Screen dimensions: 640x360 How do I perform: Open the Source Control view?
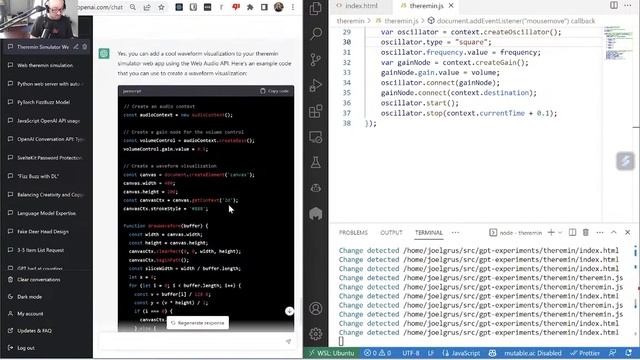click(316, 60)
